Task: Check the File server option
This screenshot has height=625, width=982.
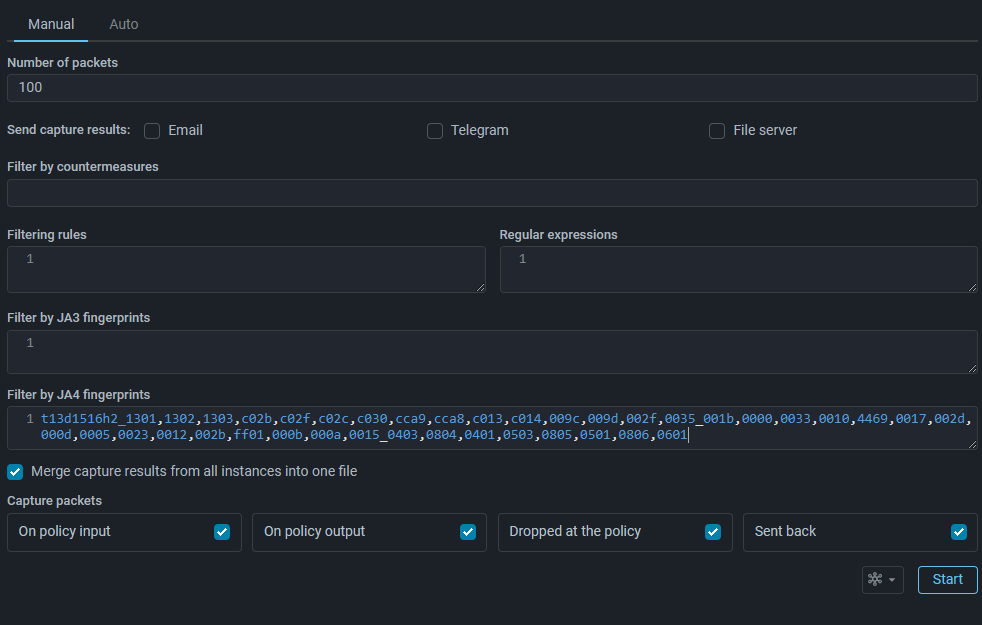Action: (717, 131)
